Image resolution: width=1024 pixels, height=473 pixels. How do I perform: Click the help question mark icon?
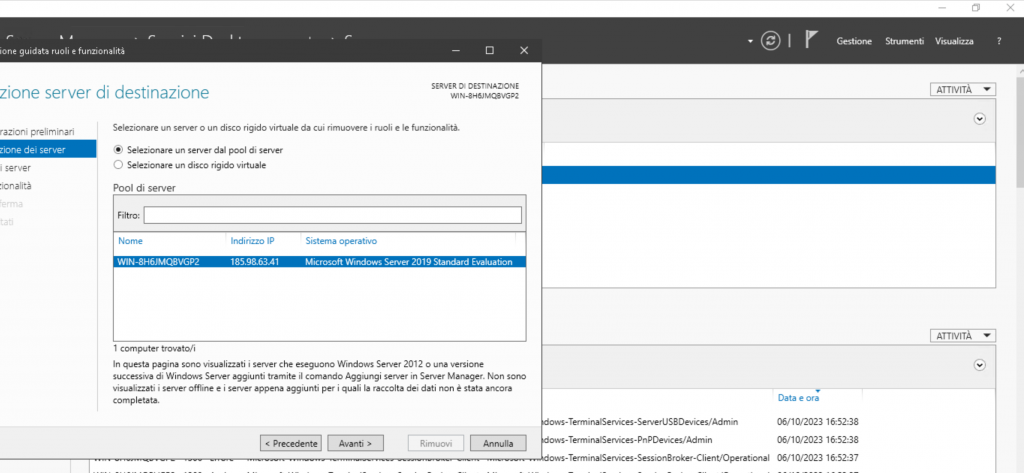(x=998, y=41)
